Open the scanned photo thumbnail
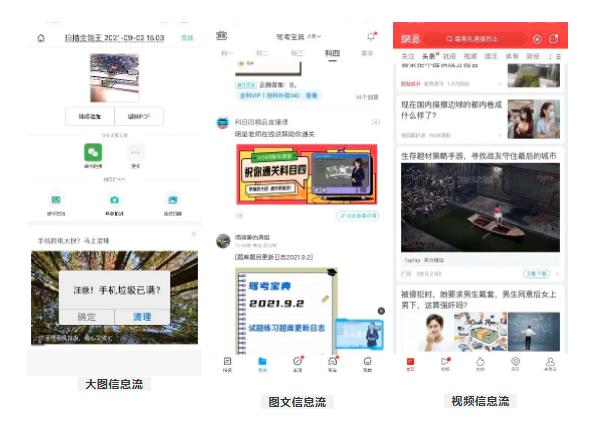590x427 pixels. 114,78
